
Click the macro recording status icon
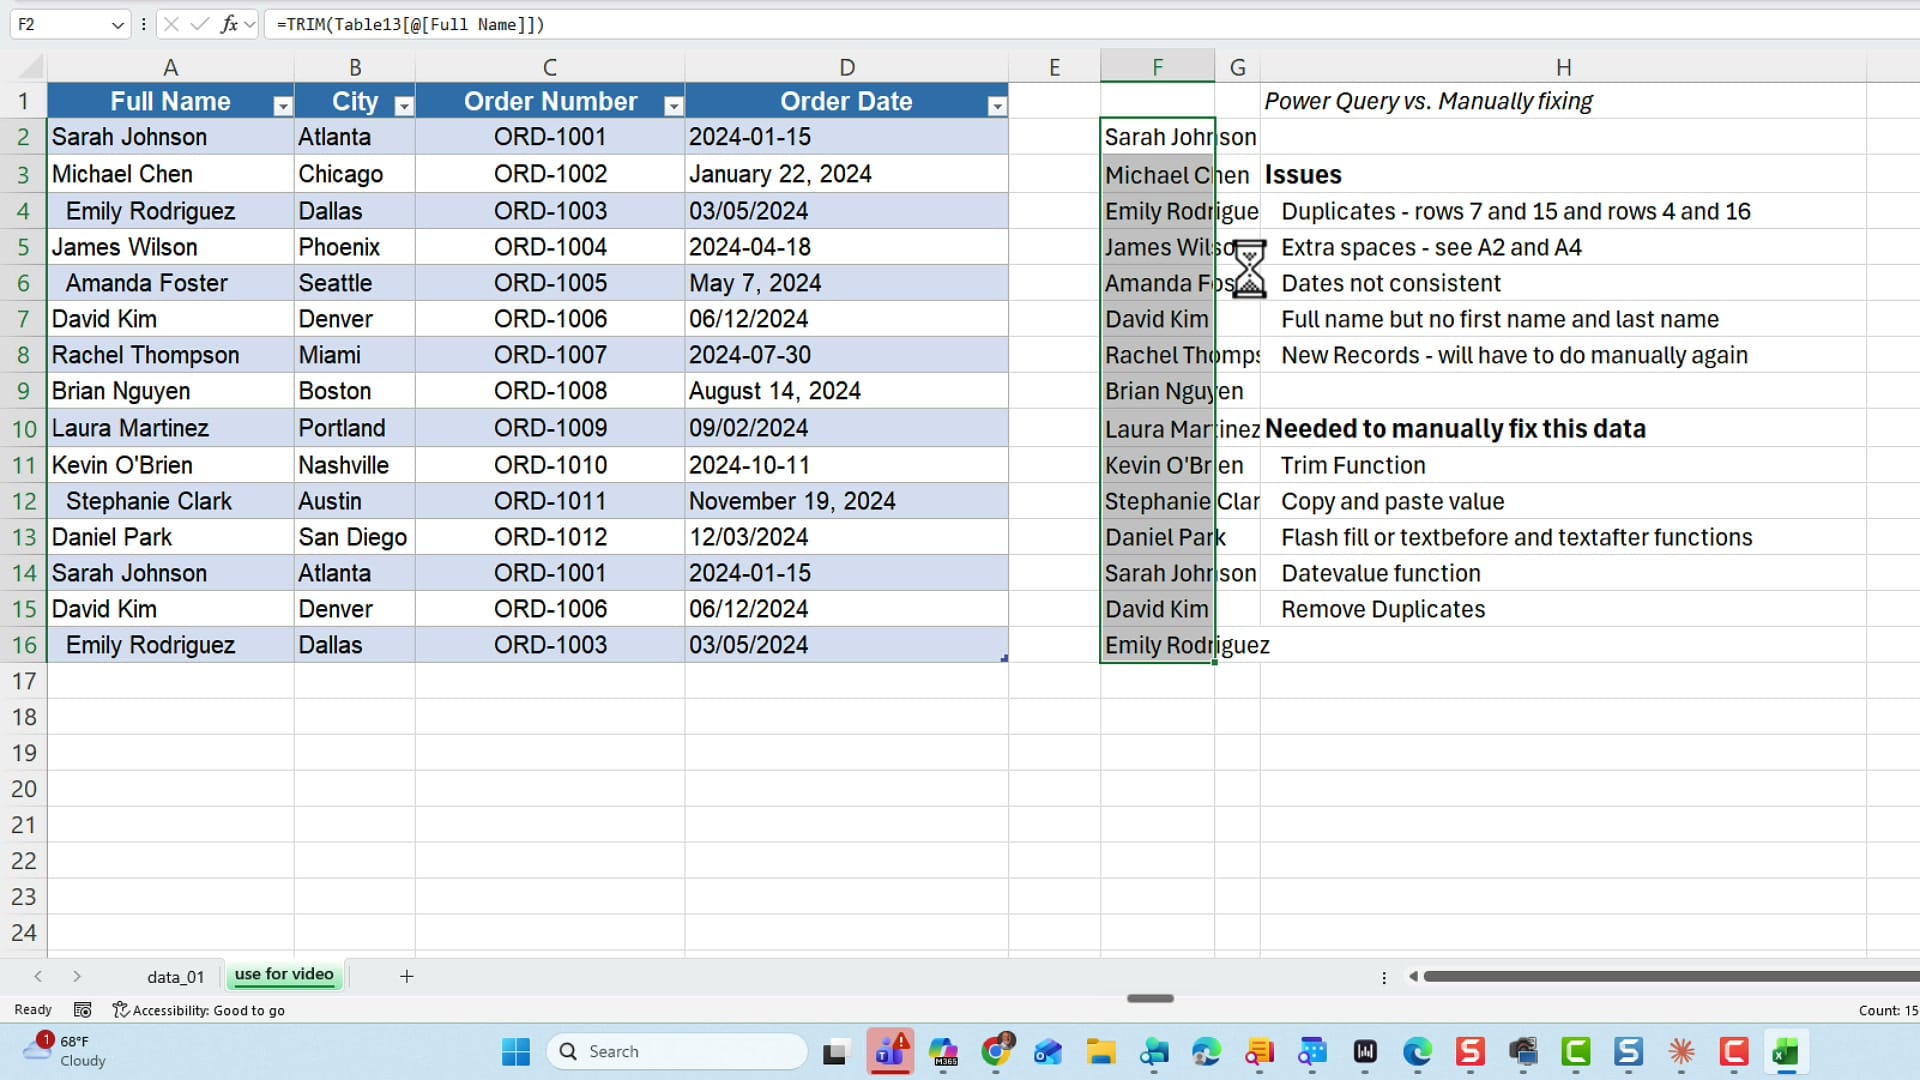tap(83, 1010)
